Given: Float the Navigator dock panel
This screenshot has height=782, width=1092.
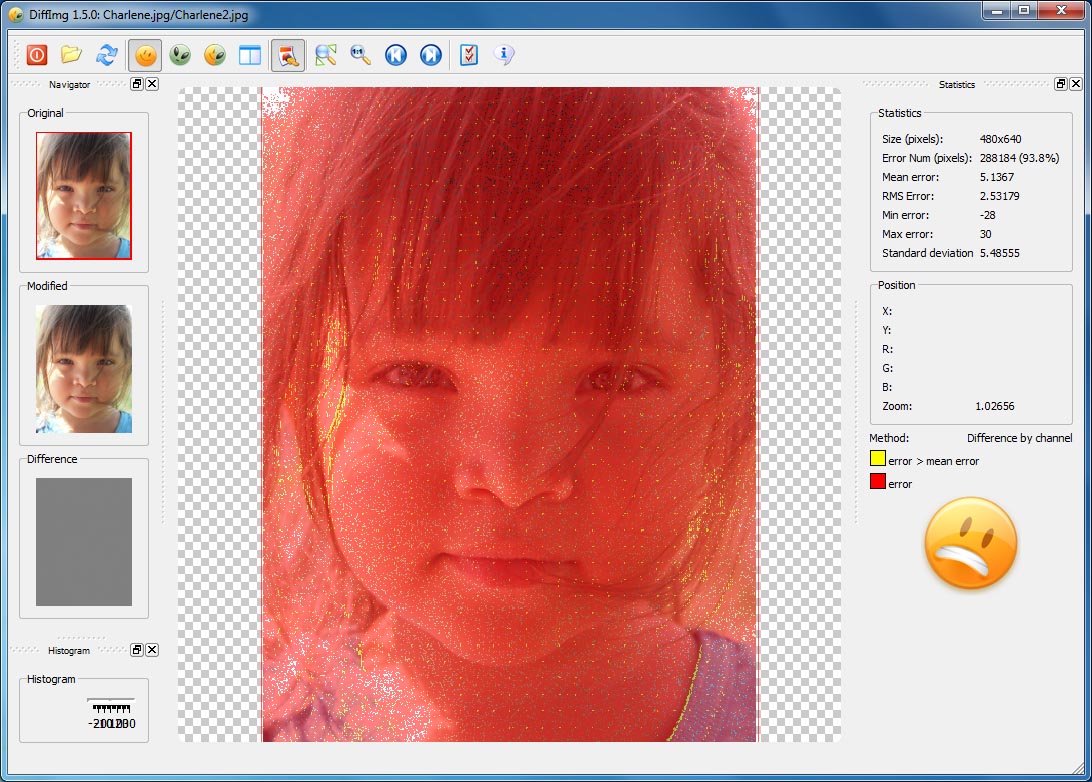Looking at the screenshot, I should (137, 85).
